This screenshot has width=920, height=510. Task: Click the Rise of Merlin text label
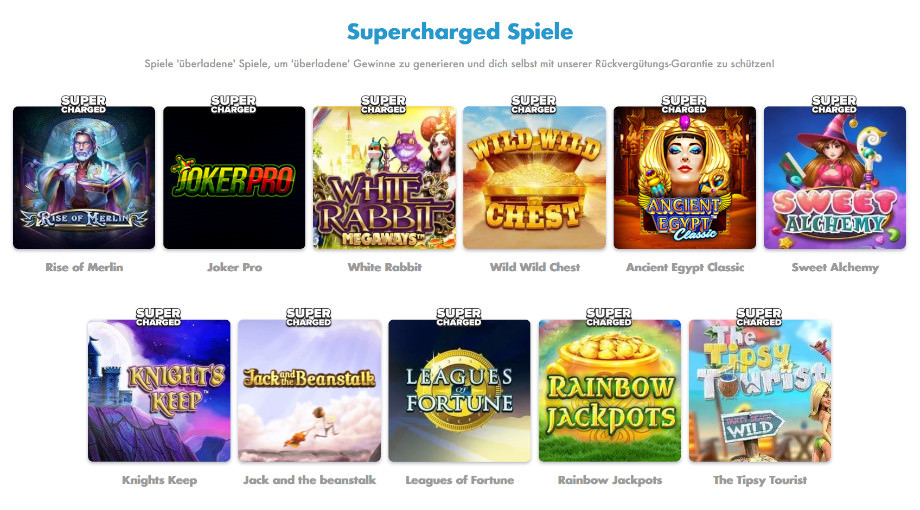click(84, 267)
